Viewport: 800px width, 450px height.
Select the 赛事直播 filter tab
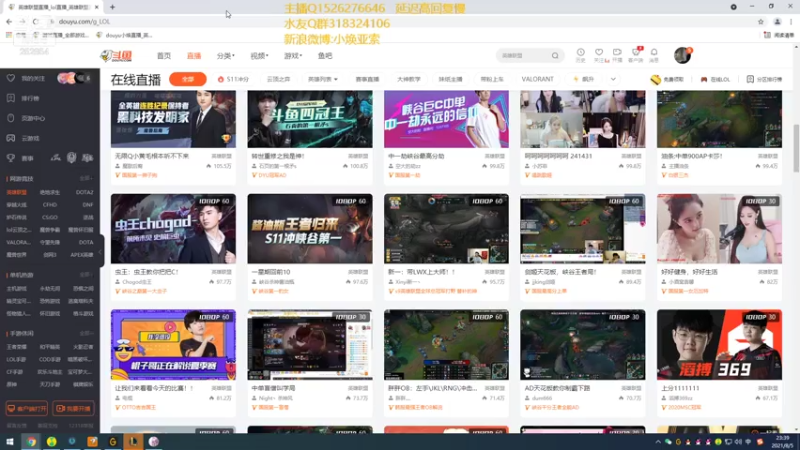tap(367, 79)
